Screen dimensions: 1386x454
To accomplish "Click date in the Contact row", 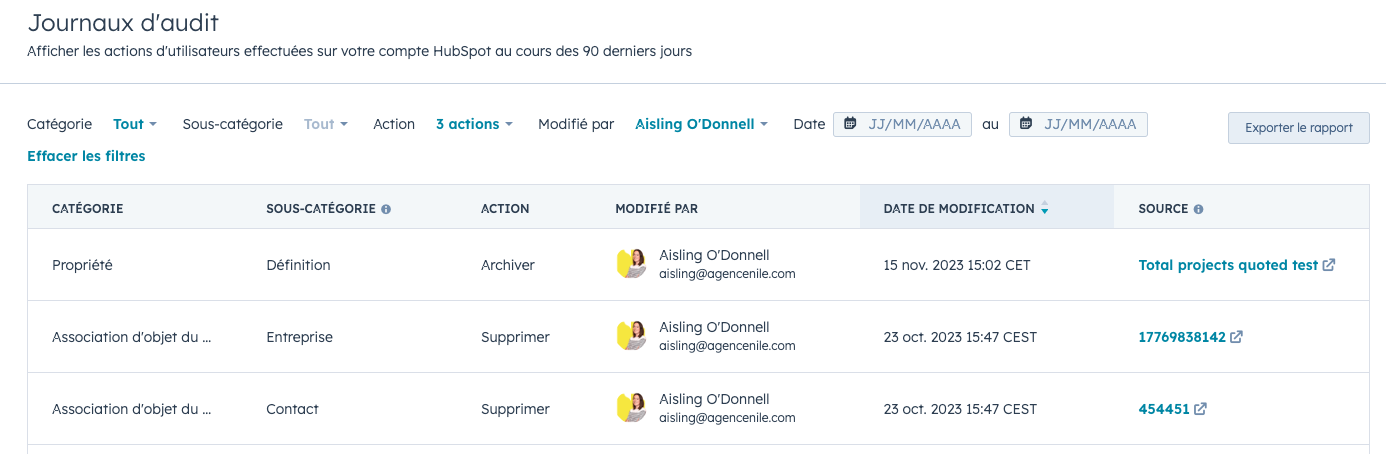I will pyautogui.click(x=960, y=409).
